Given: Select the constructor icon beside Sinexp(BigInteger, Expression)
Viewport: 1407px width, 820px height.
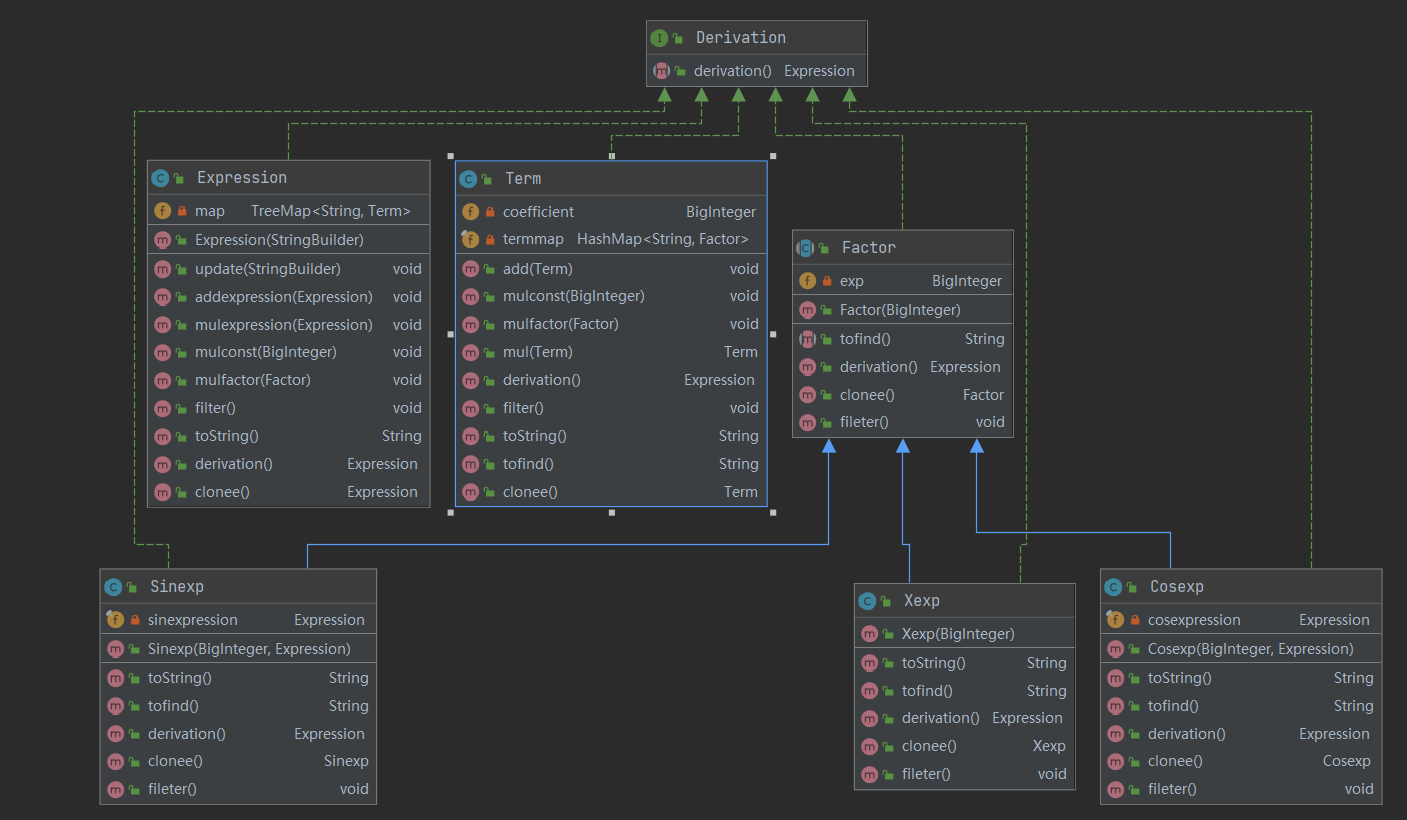Looking at the screenshot, I should pyautogui.click(x=115, y=649).
